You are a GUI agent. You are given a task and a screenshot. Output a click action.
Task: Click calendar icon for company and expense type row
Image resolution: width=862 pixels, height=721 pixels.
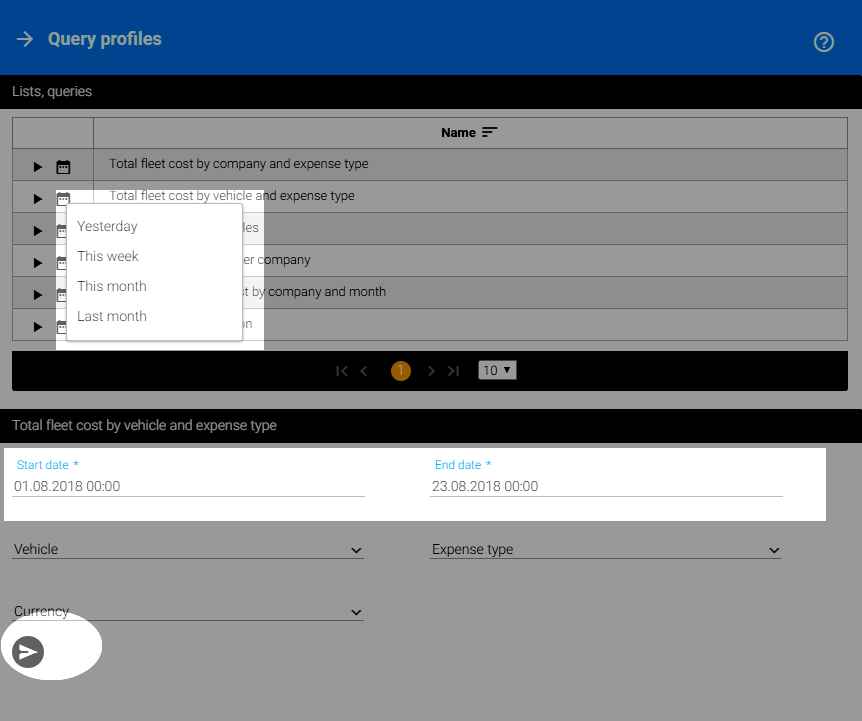tap(63, 167)
